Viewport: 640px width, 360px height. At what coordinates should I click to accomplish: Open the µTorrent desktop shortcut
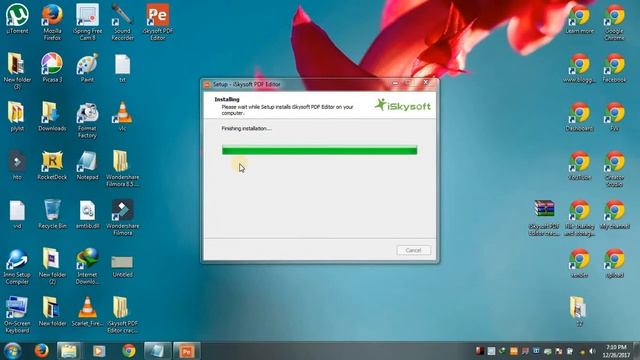coord(17,19)
